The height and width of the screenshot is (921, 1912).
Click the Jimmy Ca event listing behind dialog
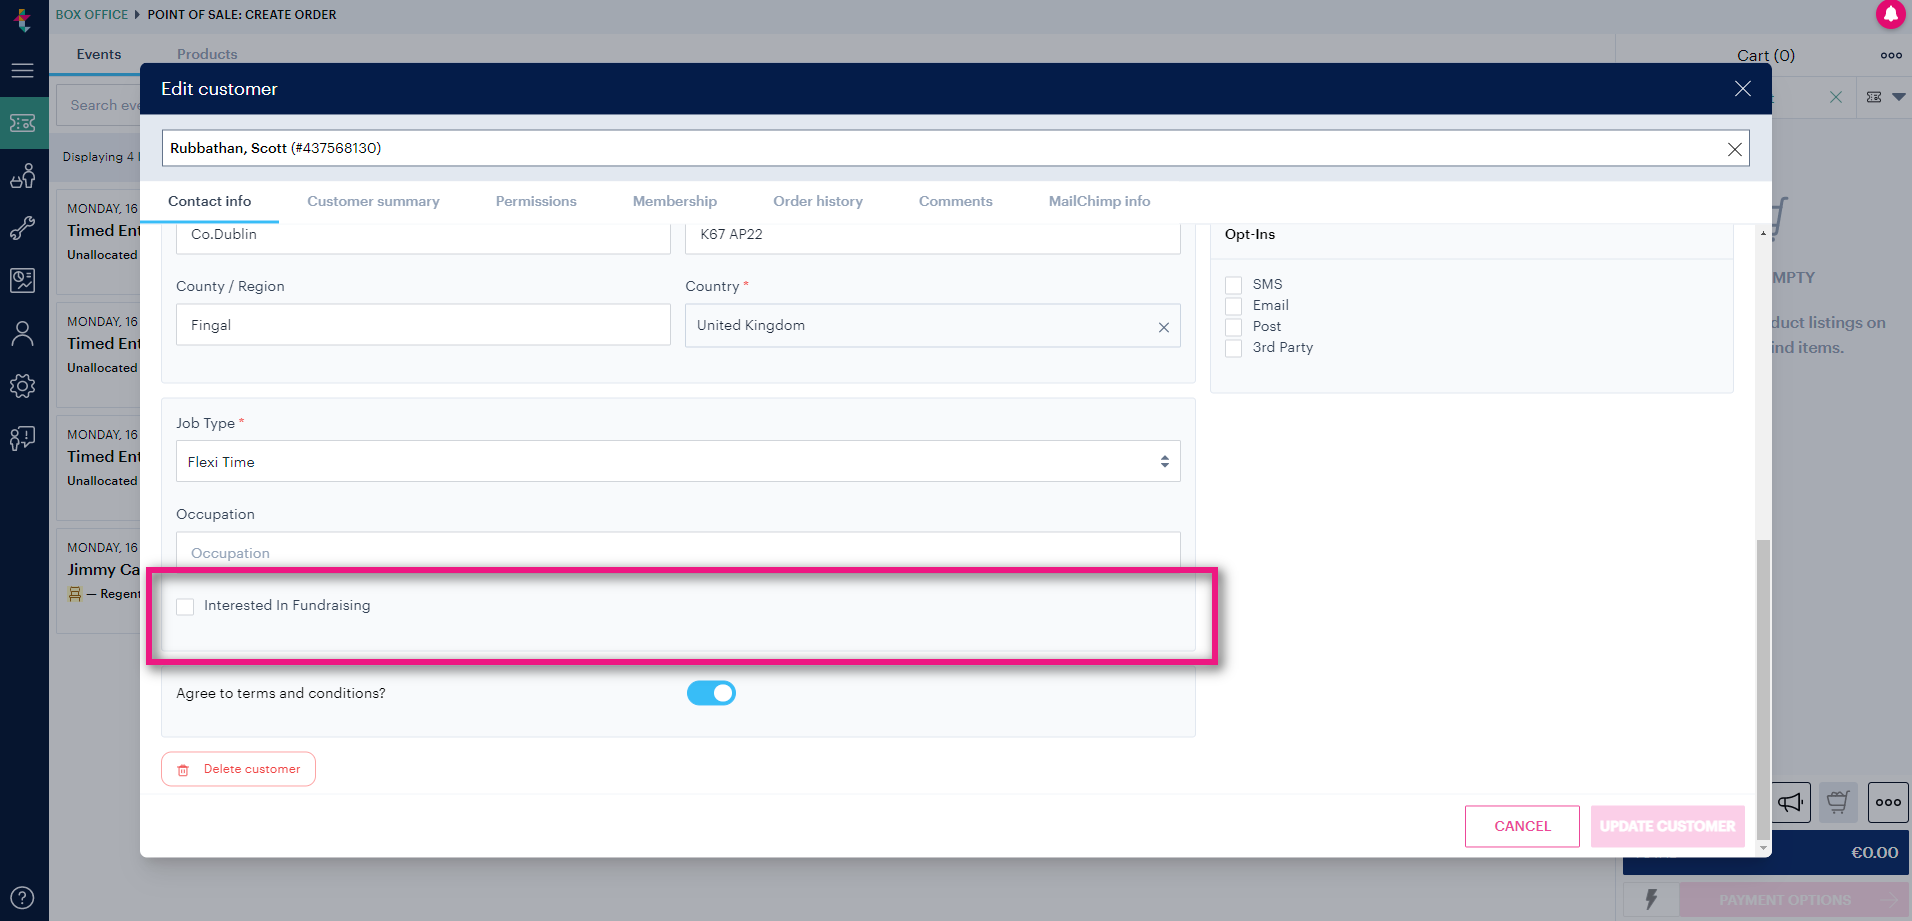[98, 581]
